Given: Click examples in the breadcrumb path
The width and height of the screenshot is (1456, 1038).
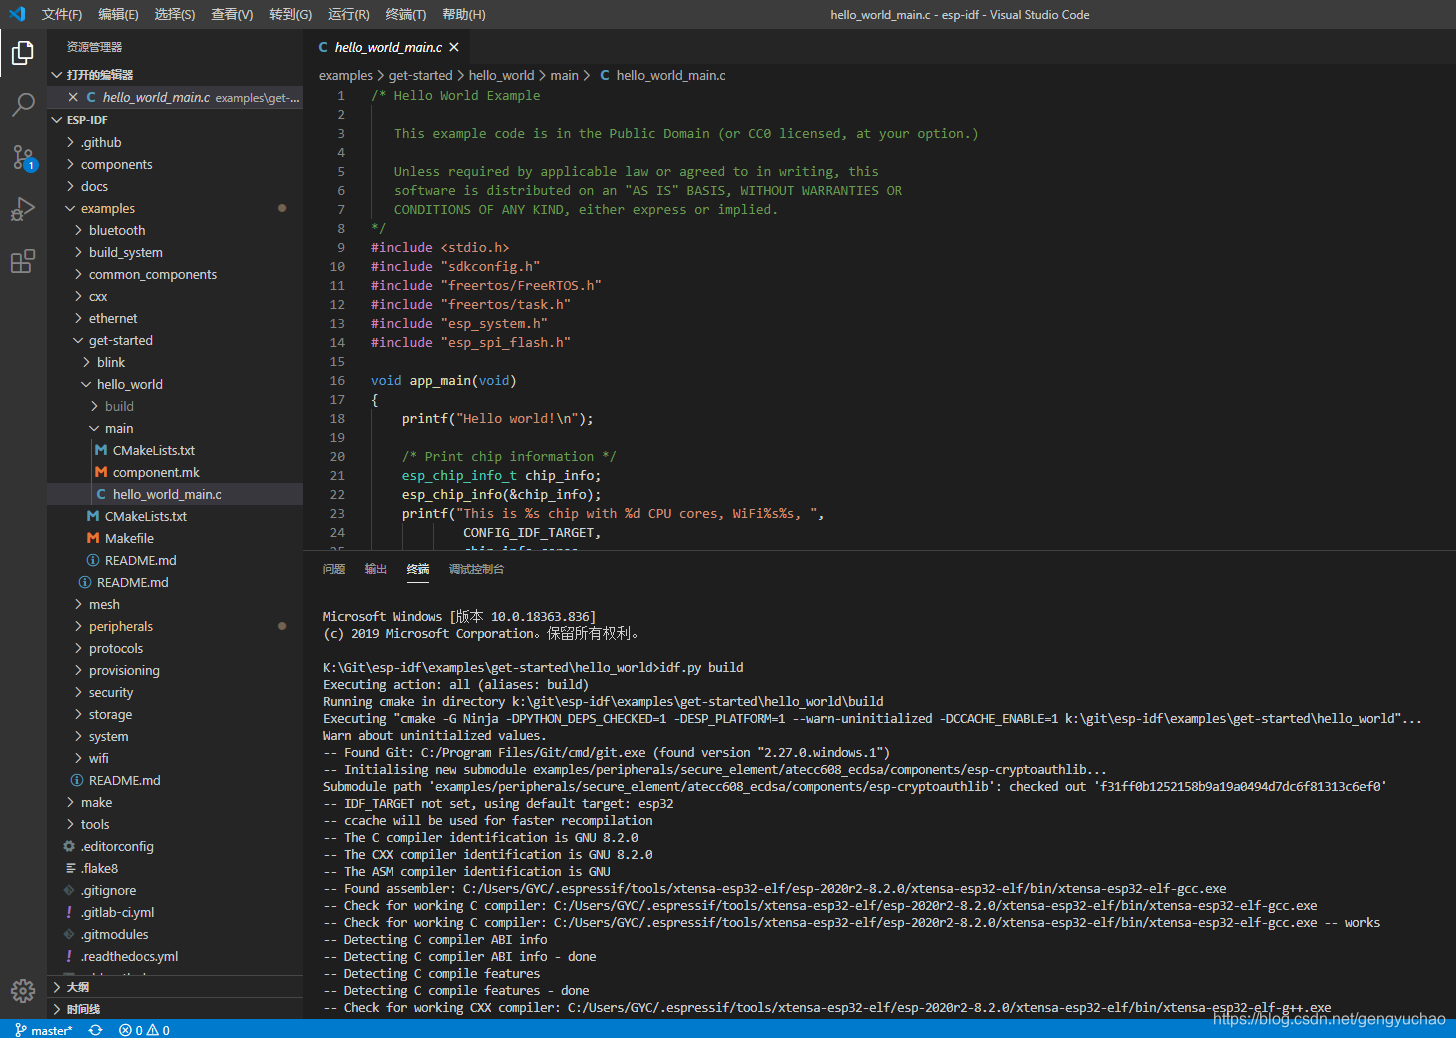Looking at the screenshot, I should click(346, 75).
